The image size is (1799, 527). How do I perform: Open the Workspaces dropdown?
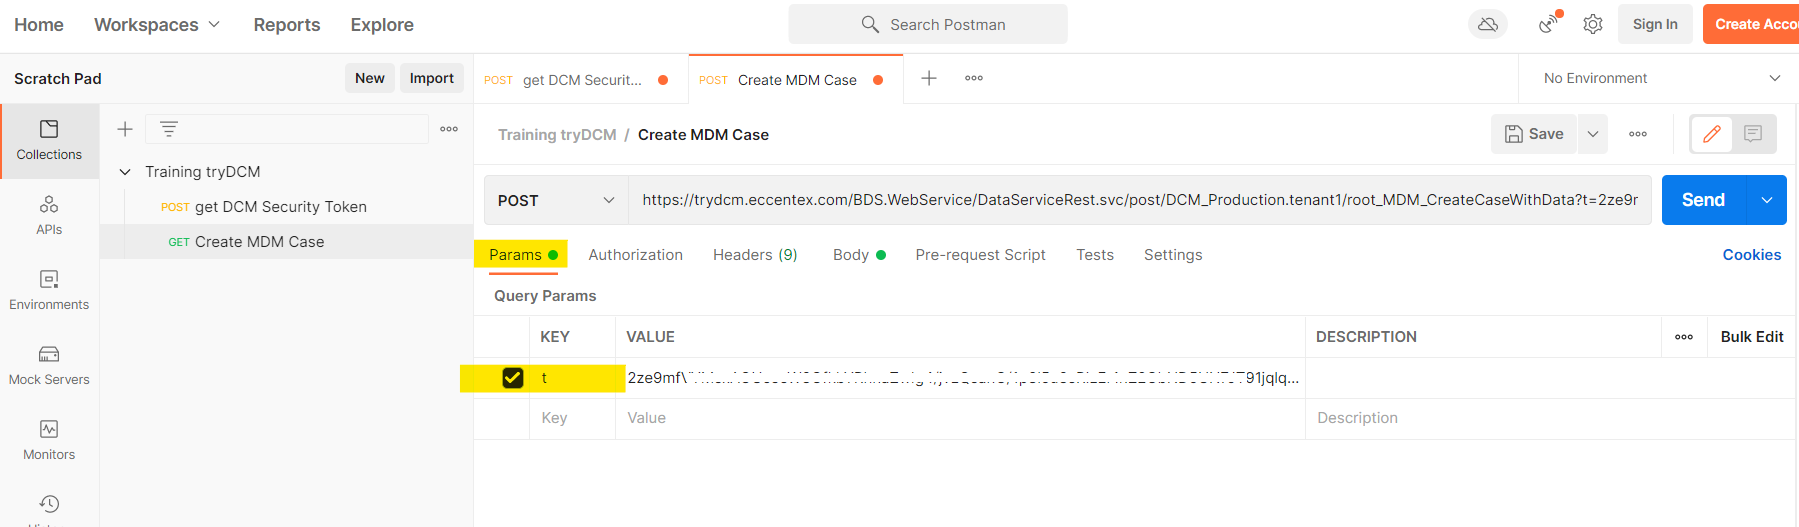tap(157, 24)
